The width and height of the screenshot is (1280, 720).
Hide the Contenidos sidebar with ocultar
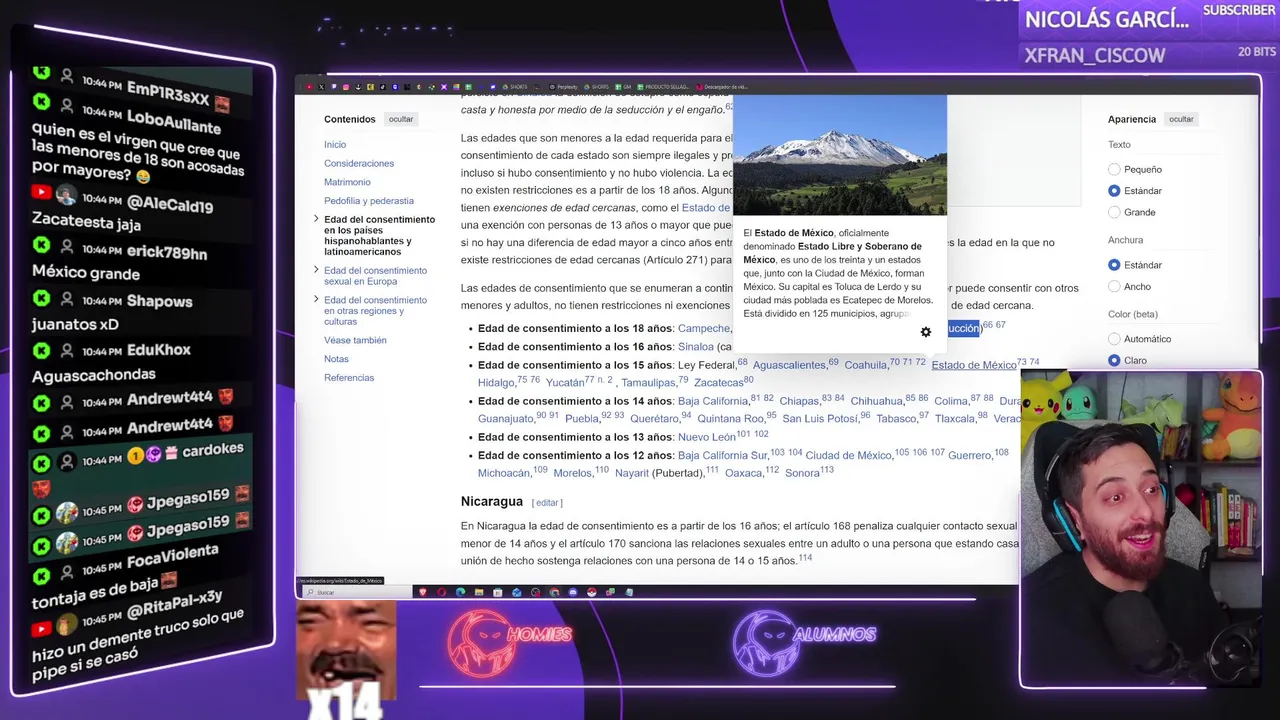click(401, 119)
